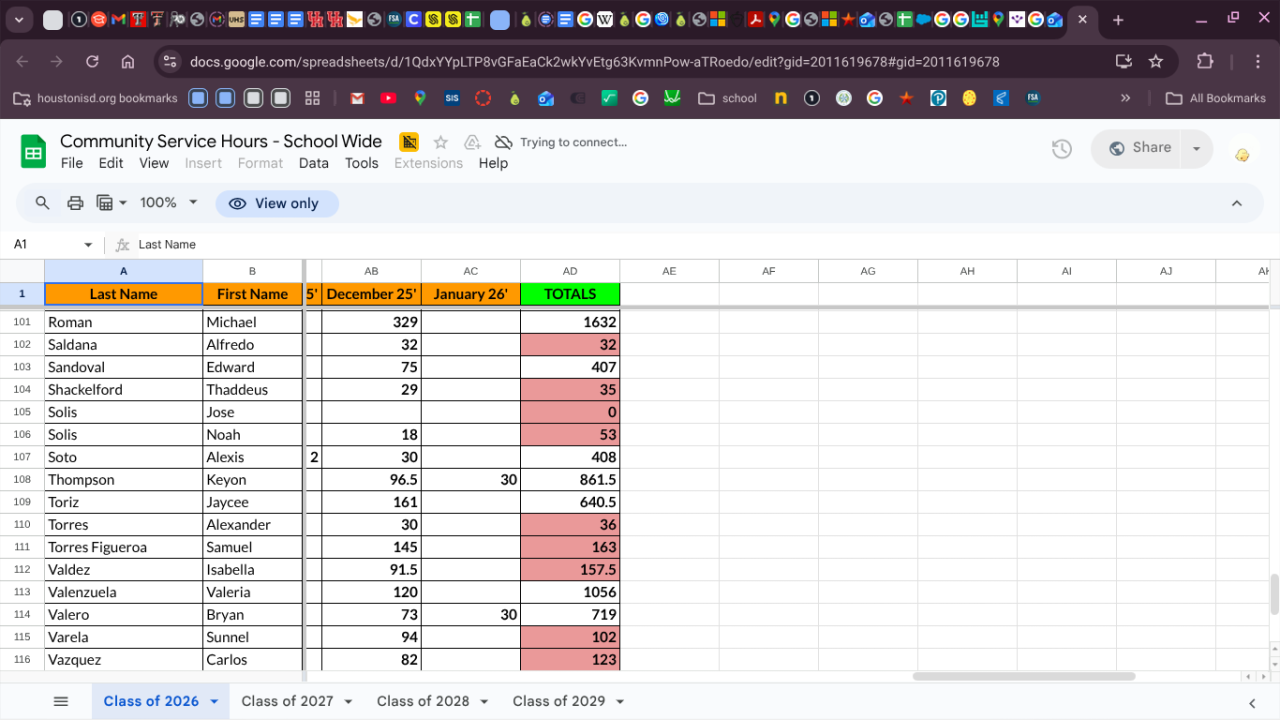Viewport: 1280px width, 720px height.
Task: Open the Class of 2026 tab dropdown
Action: coord(214,702)
